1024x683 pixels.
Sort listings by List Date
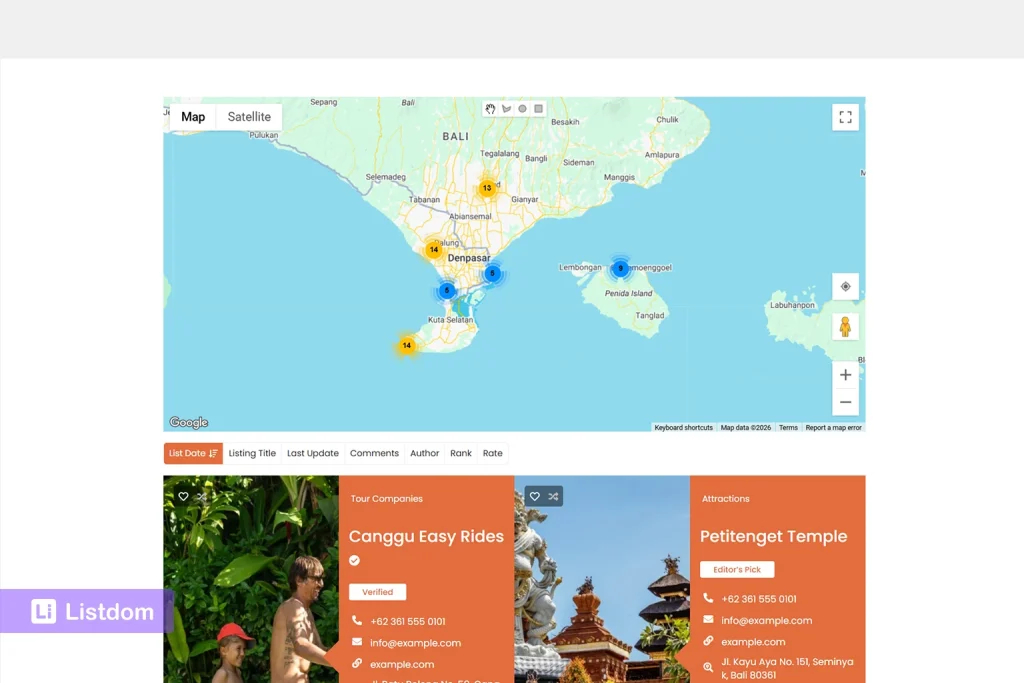(193, 453)
